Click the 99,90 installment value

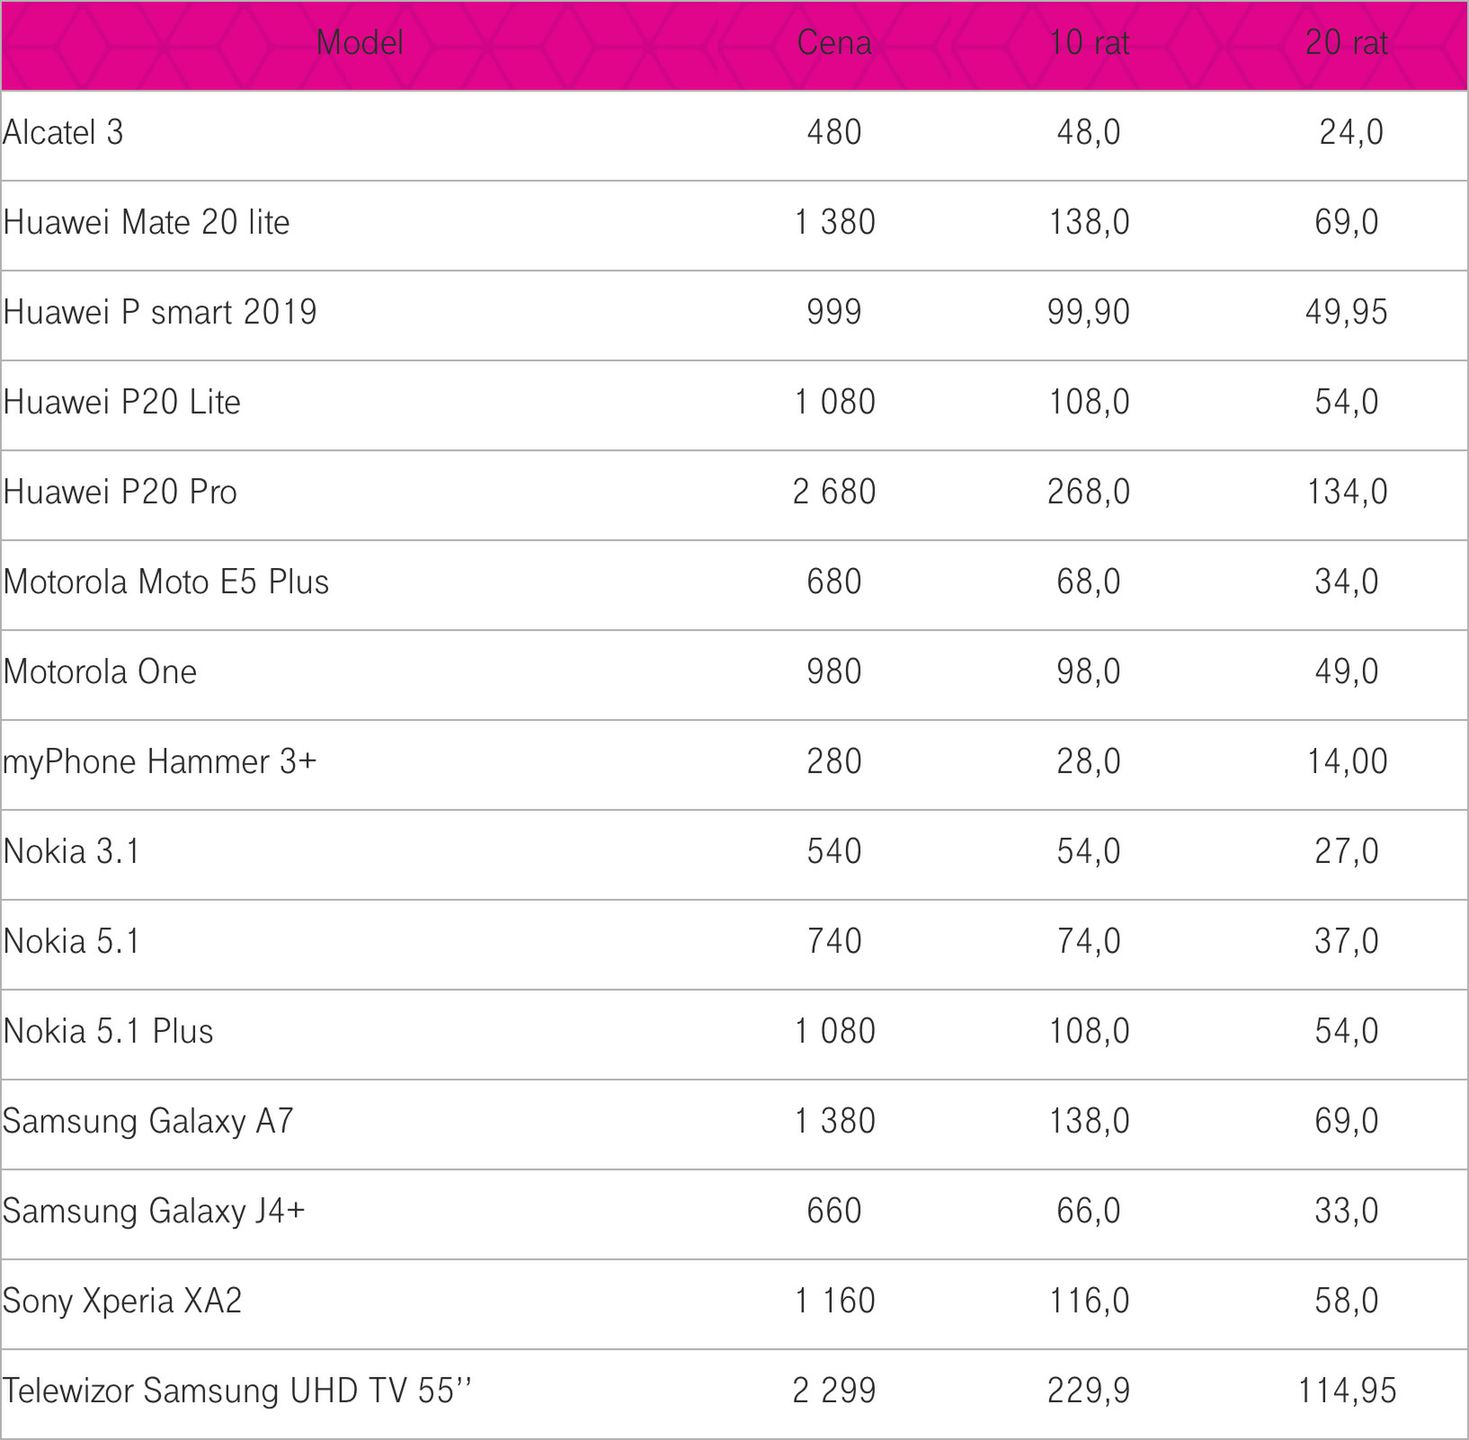click(x=1089, y=312)
